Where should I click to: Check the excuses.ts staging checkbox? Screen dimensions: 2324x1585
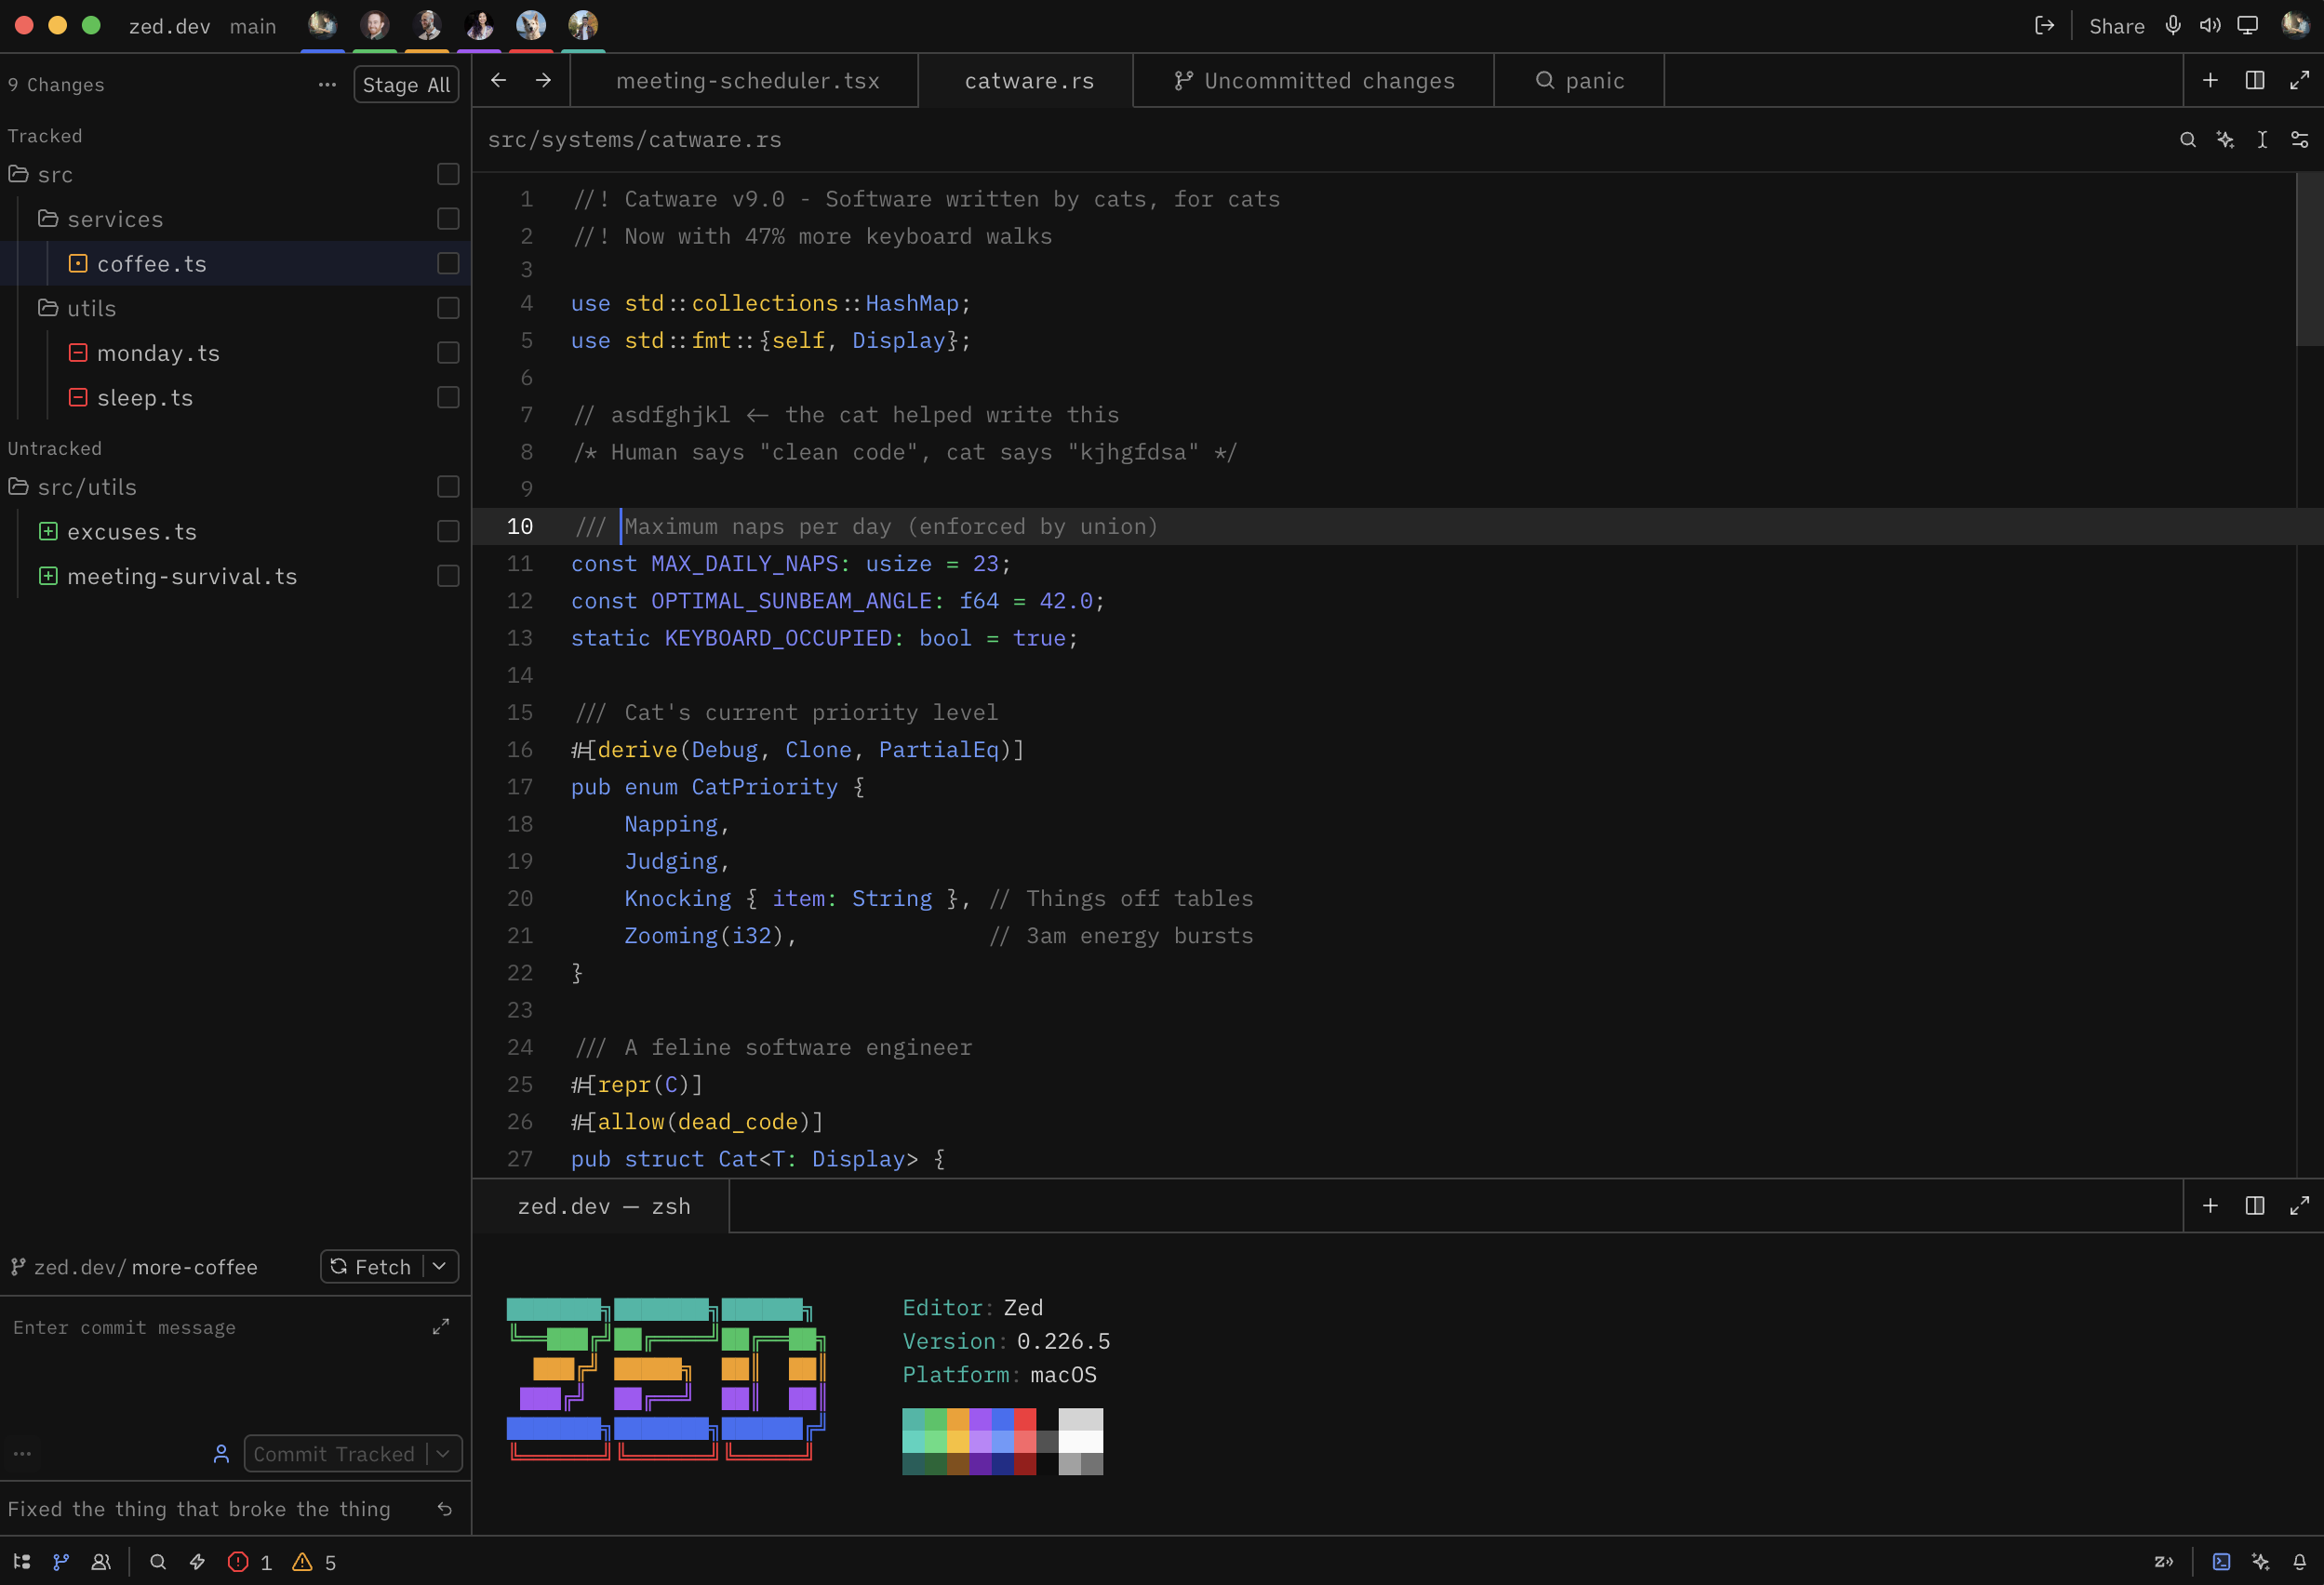448,531
